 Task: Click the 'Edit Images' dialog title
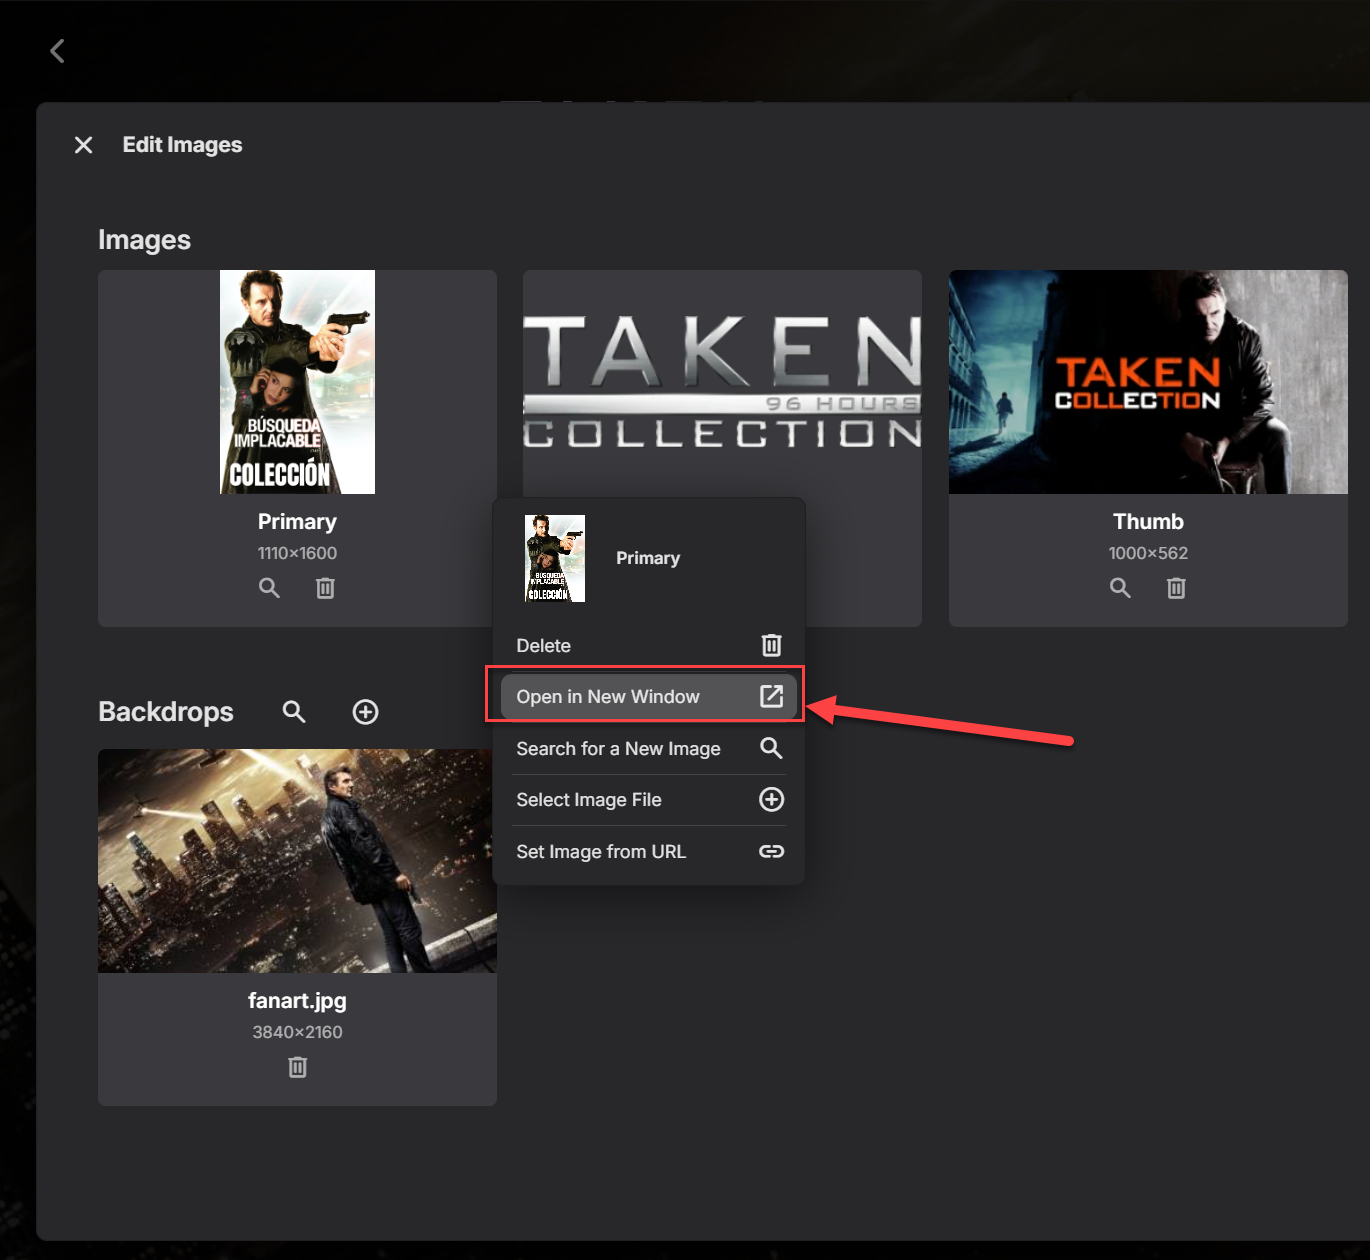(182, 145)
